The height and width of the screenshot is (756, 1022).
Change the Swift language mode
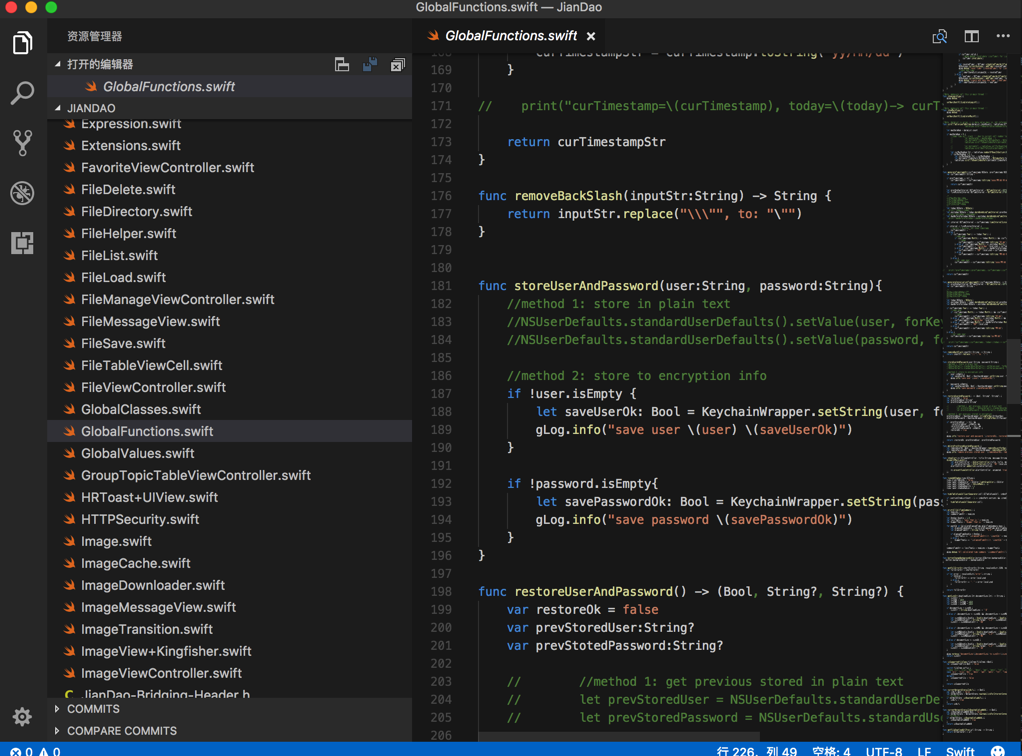coord(960,751)
